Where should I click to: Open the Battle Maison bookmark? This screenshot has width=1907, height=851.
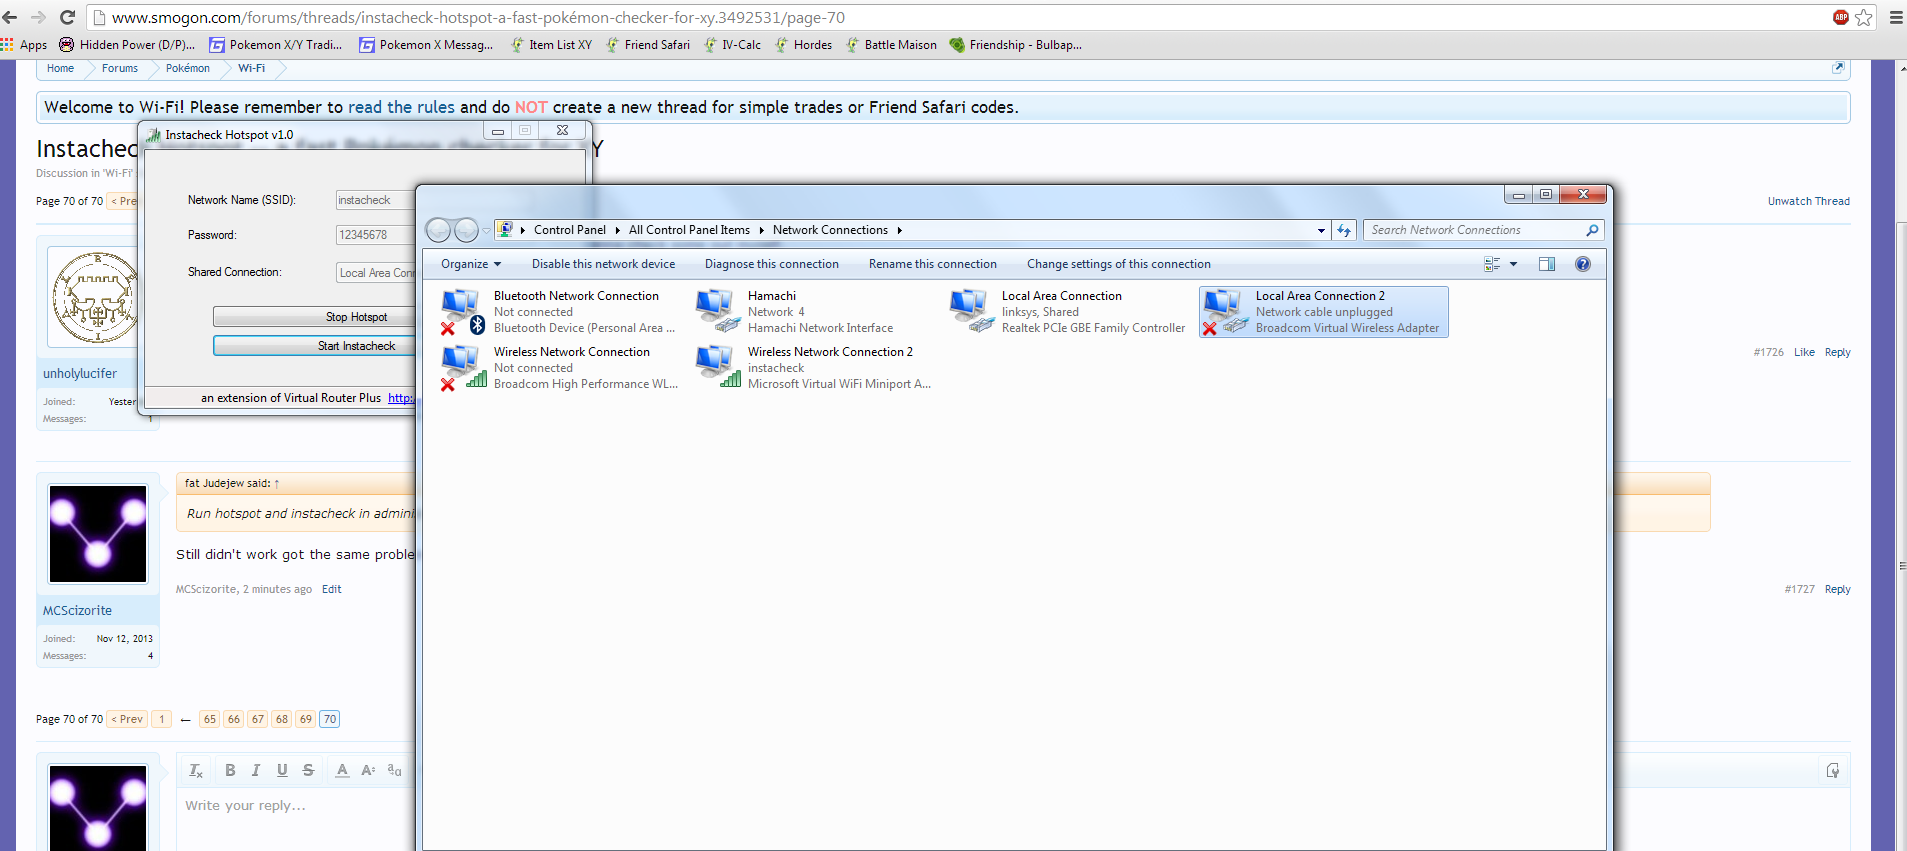pos(891,45)
